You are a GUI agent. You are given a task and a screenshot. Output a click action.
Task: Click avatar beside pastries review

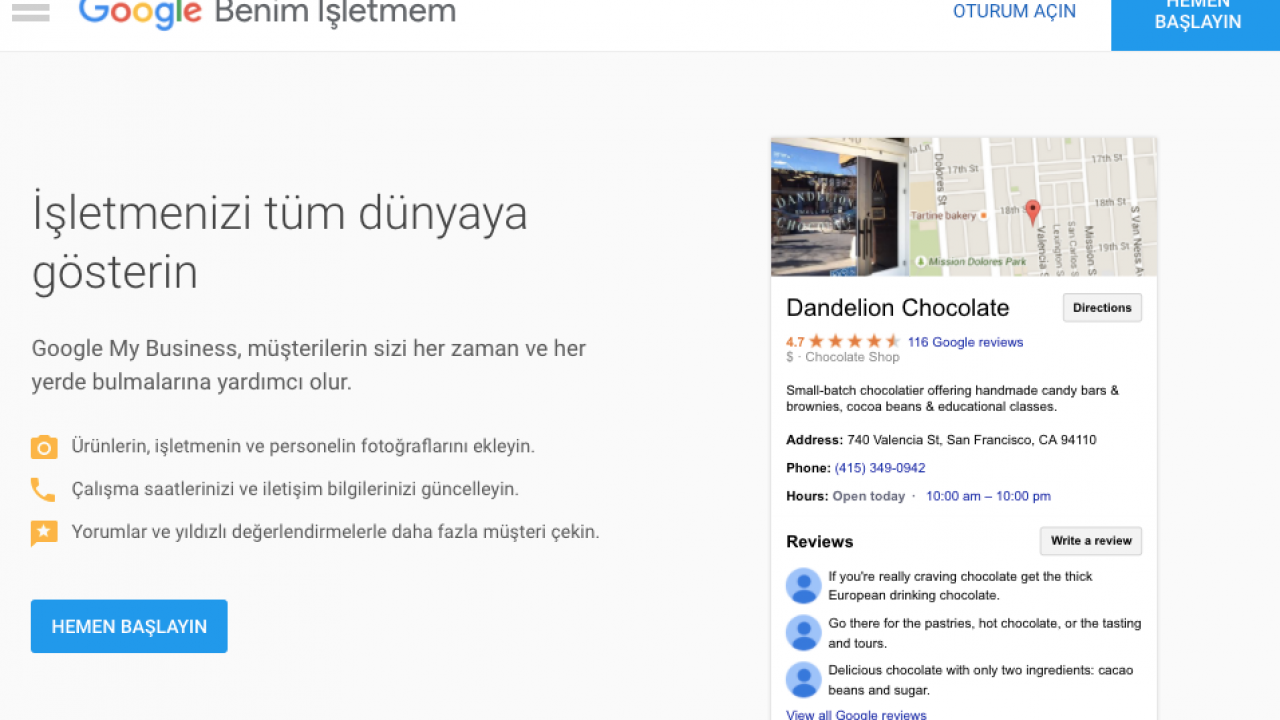[803, 633]
